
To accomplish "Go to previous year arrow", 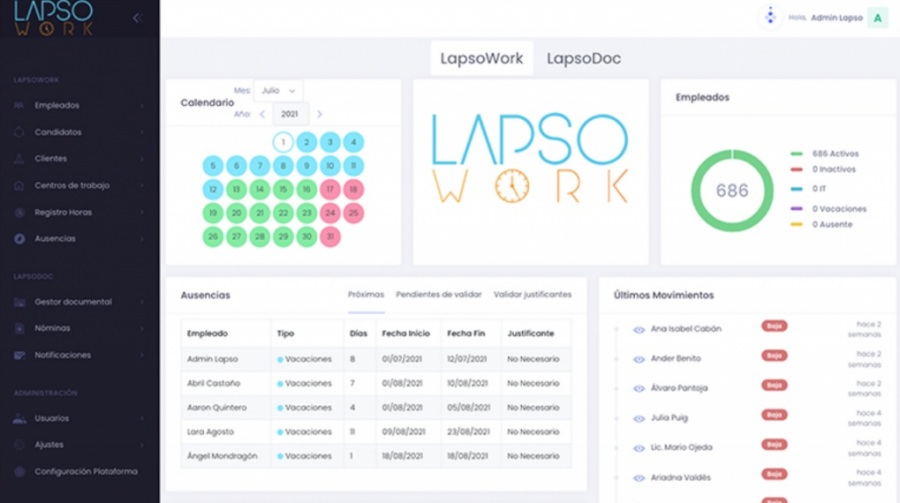I will 262,114.
